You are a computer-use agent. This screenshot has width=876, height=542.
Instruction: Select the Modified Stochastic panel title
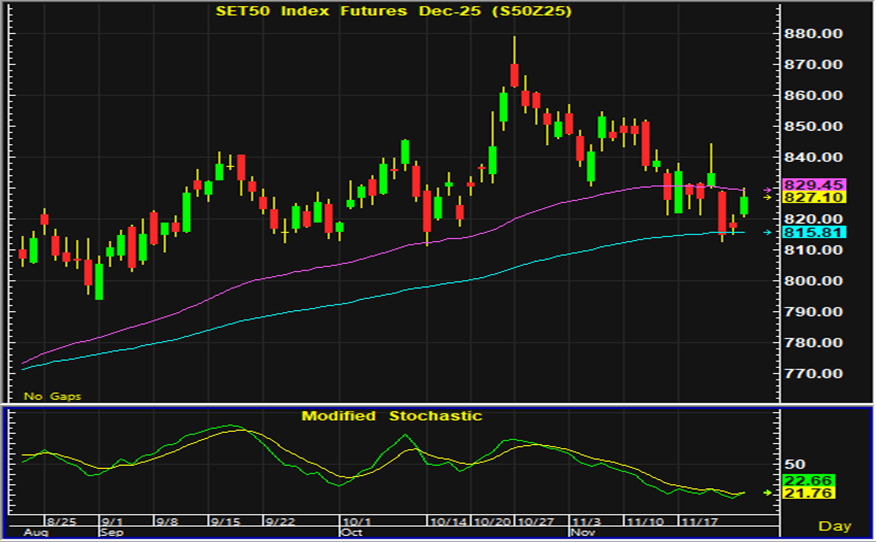(x=392, y=416)
